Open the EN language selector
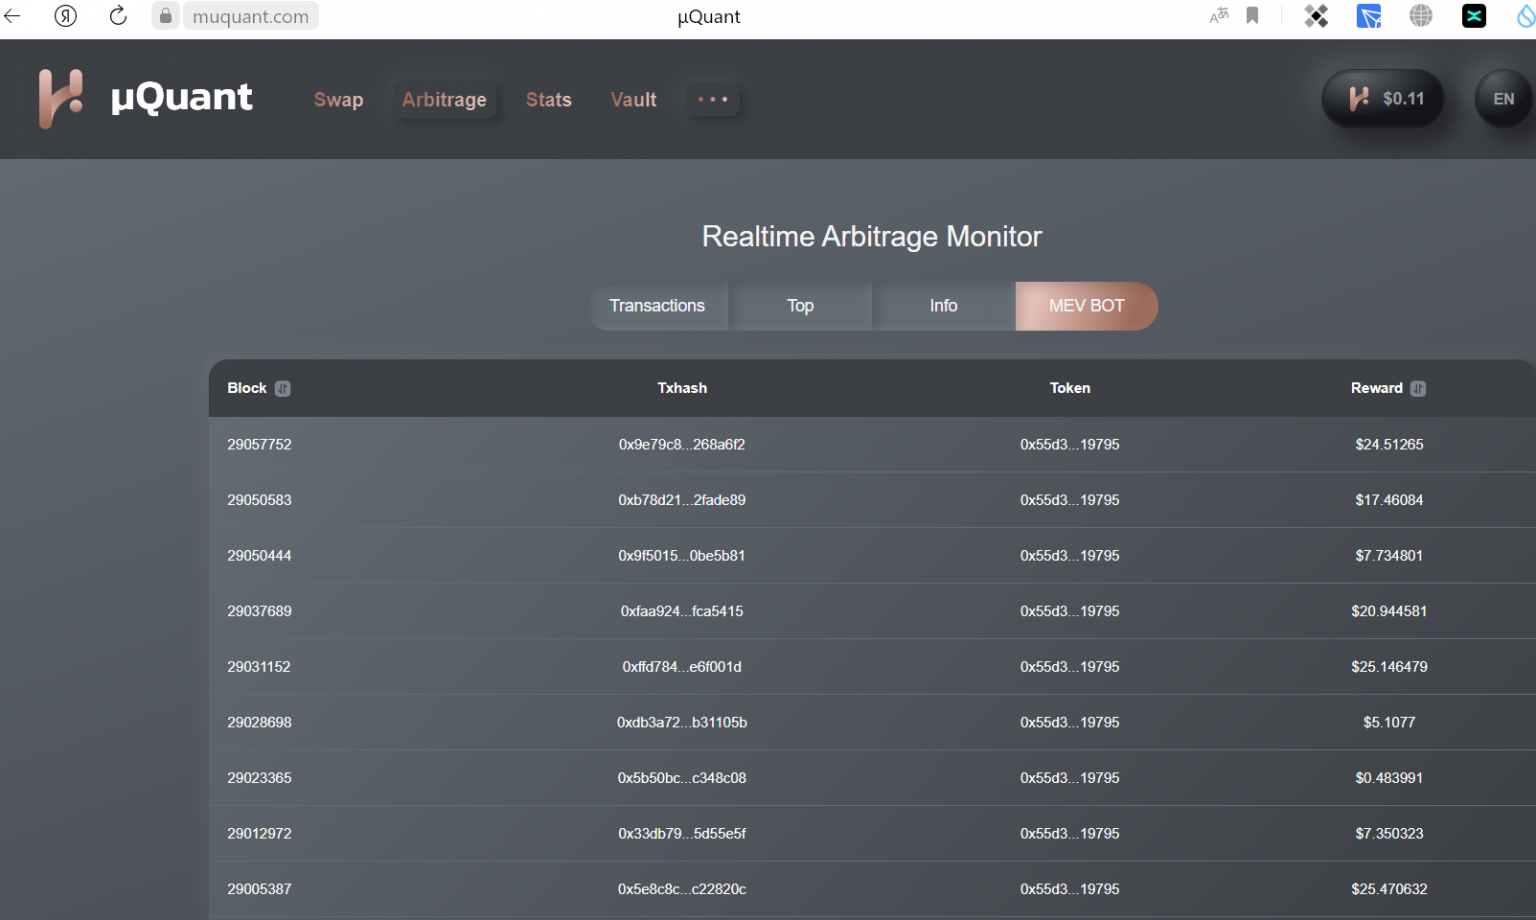Viewport: 1536px width, 920px height. point(1503,98)
